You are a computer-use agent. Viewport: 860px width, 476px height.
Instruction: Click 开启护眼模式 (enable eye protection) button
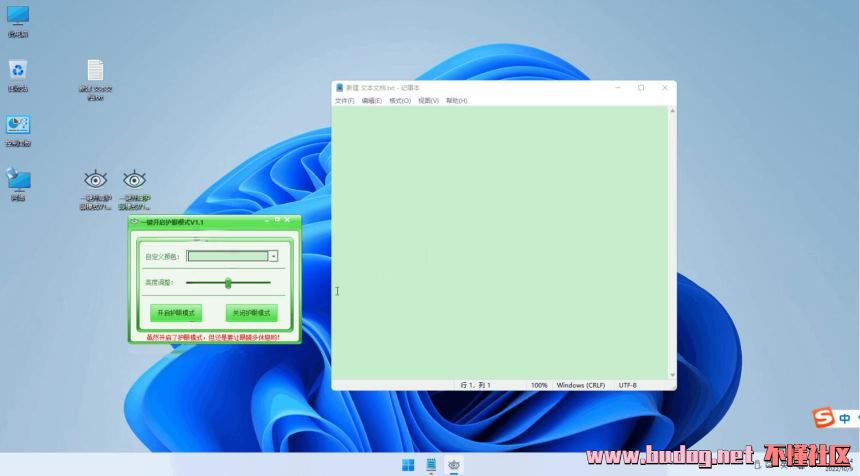point(176,313)
